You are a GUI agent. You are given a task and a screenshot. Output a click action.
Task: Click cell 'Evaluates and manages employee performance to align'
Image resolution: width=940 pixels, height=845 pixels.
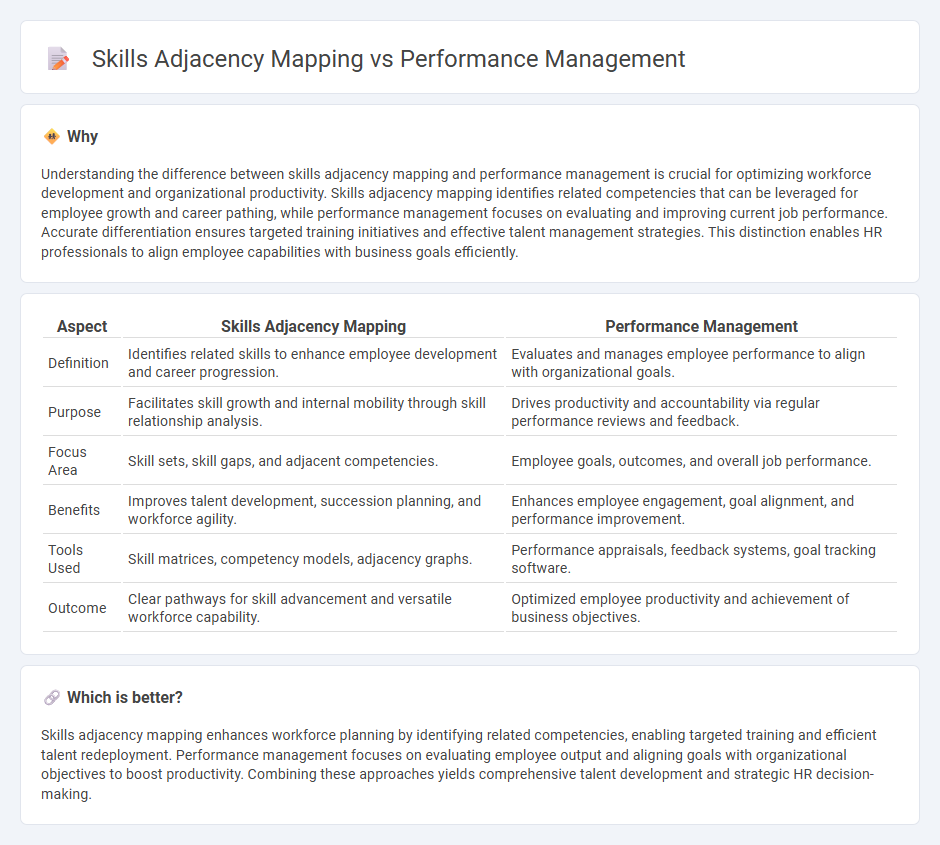click(x=701, y=363)
